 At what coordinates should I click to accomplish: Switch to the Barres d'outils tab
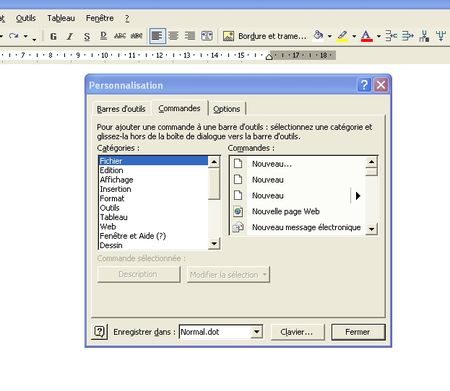pyautogui.click(x=121, y=109)
